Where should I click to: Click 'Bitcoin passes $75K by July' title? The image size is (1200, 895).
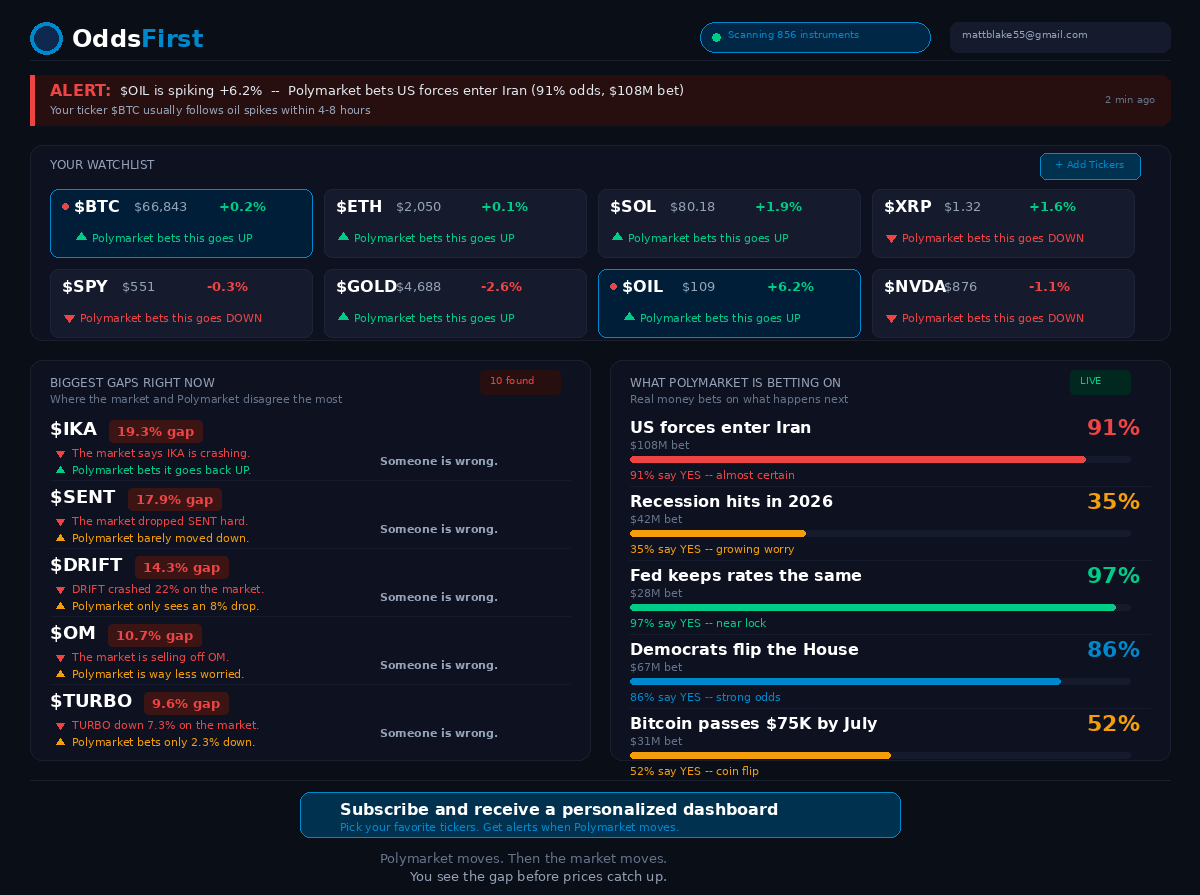[753, 724]
